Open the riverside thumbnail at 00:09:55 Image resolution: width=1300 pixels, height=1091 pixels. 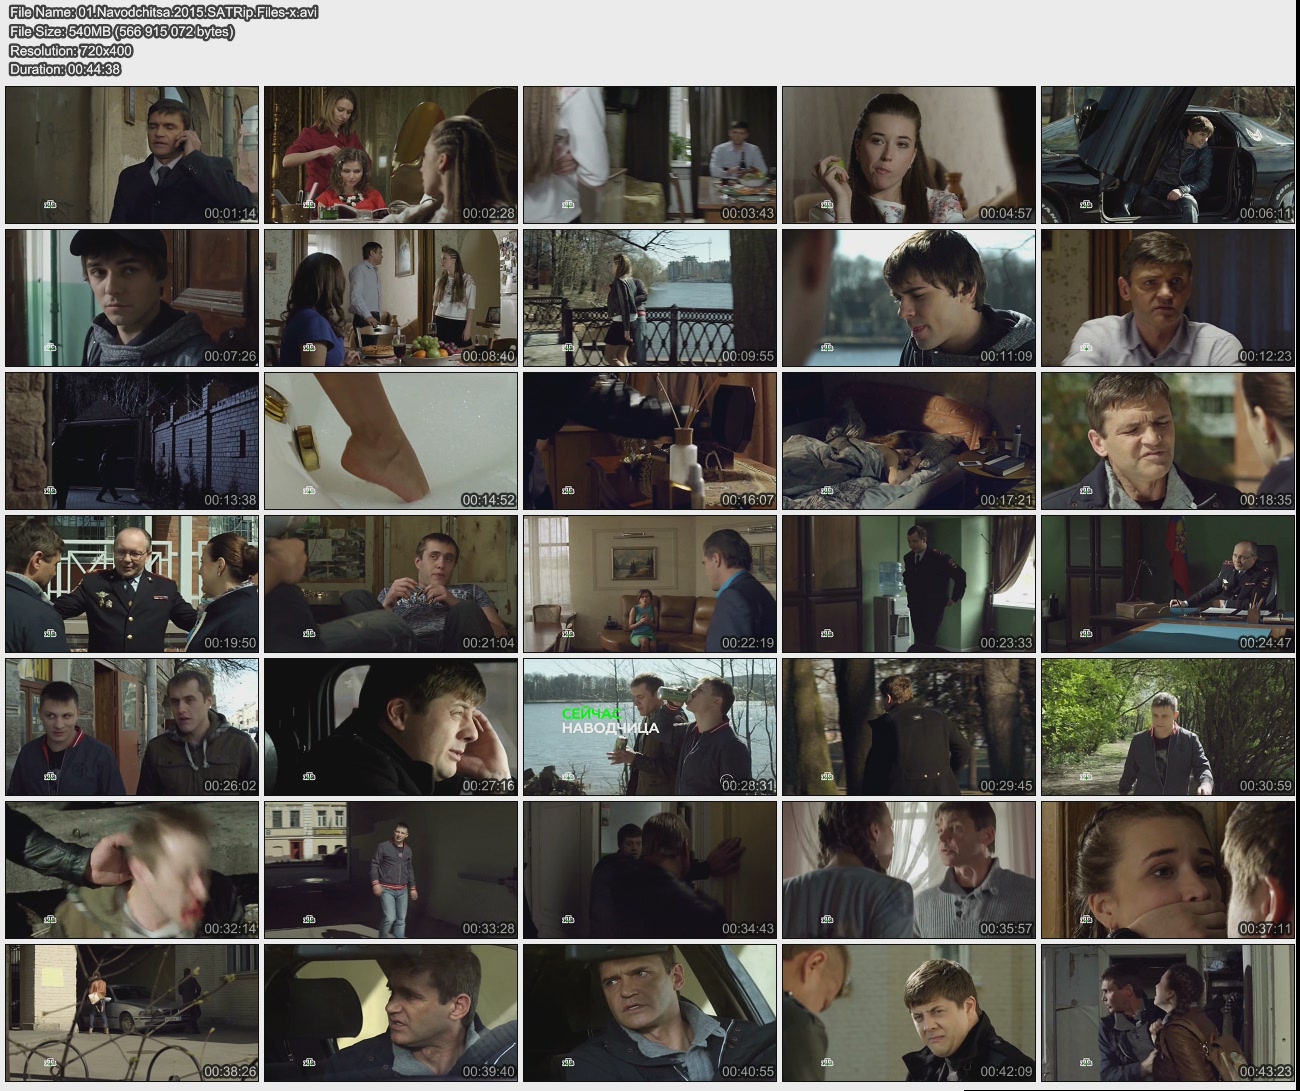tap(650, 298)
